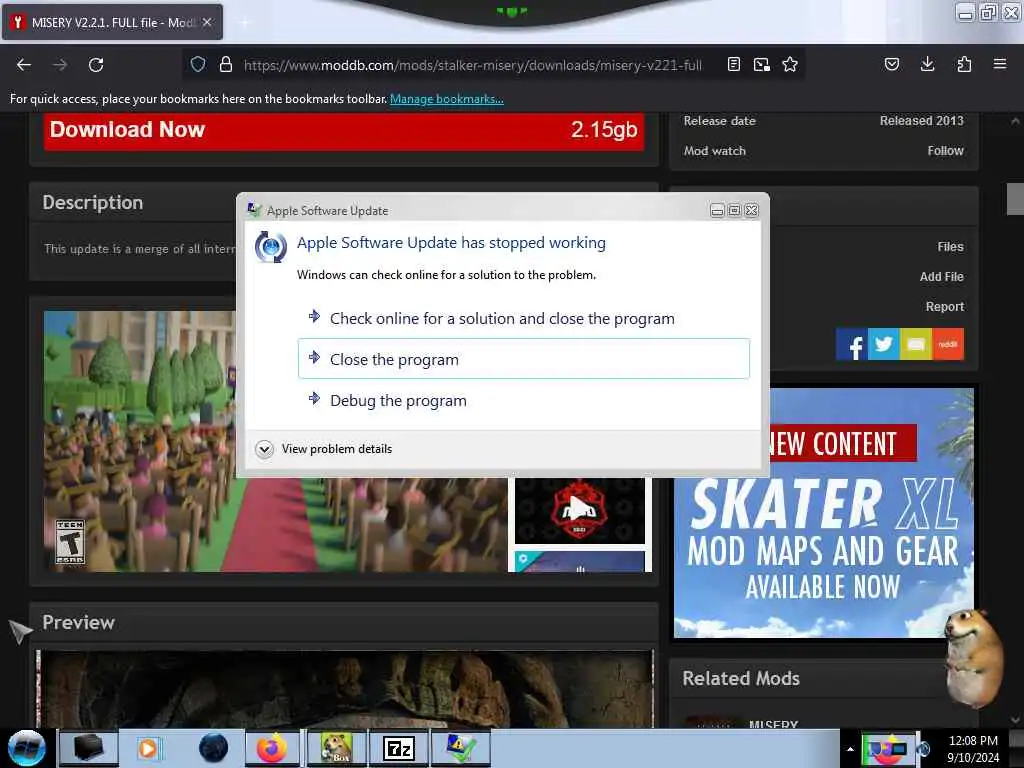
Task: Open the Skater XL advertisement banner
Action: [824, 513]
